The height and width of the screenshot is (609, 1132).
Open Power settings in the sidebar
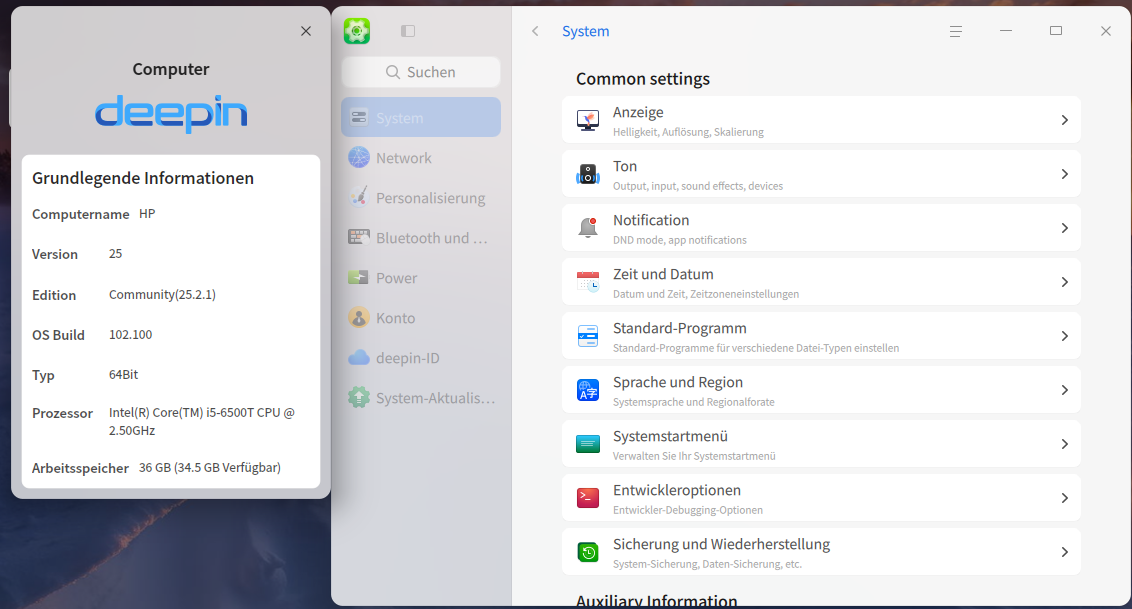coord(421,278)
